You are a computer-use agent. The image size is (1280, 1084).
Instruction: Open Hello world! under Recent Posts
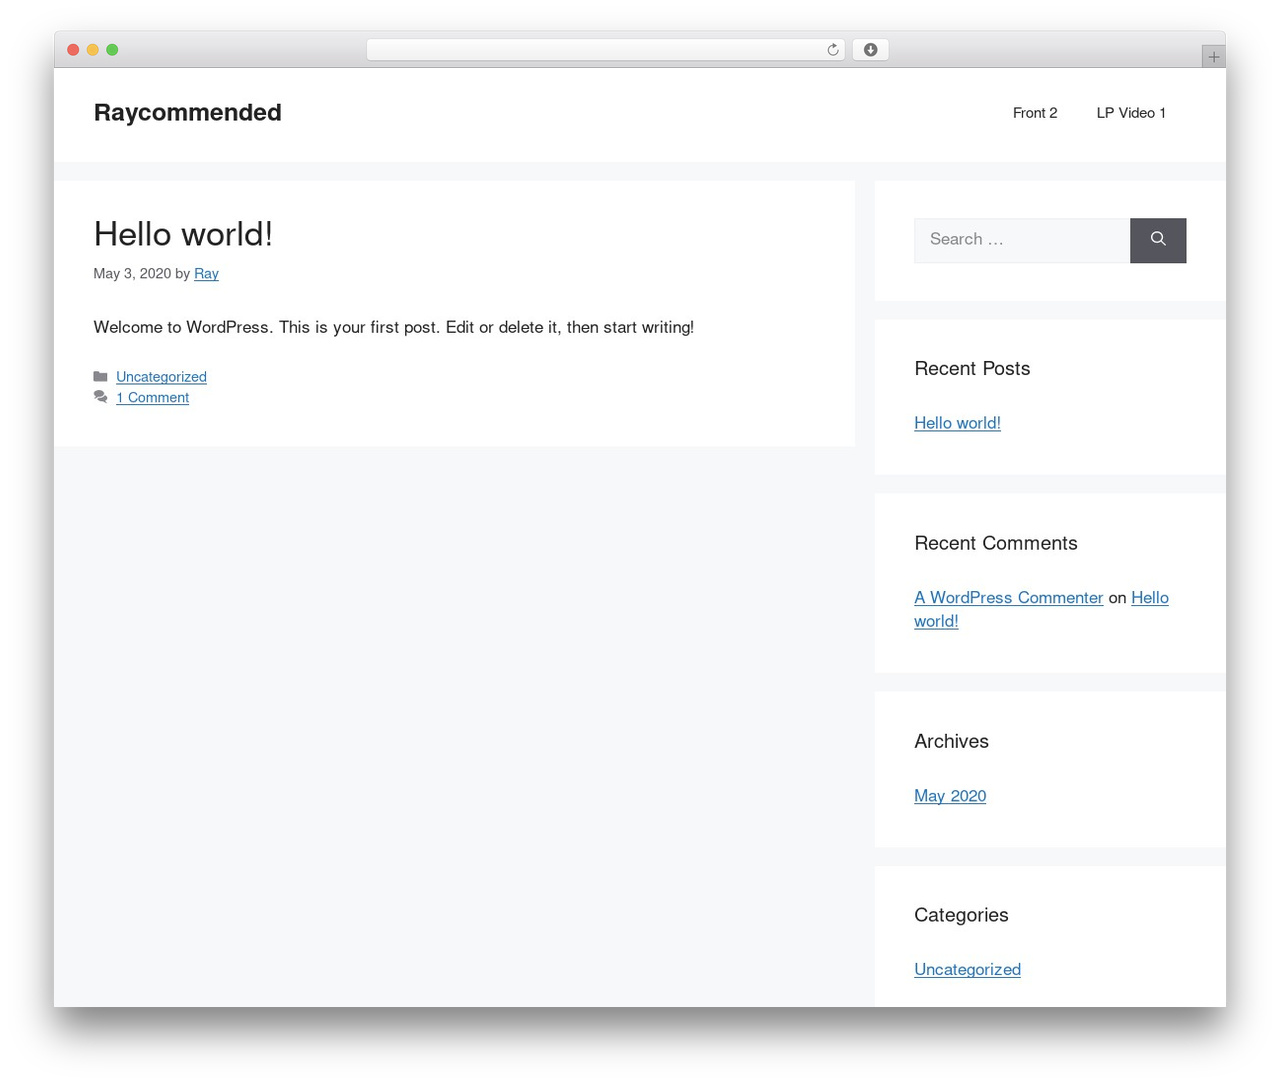[957, 423]
